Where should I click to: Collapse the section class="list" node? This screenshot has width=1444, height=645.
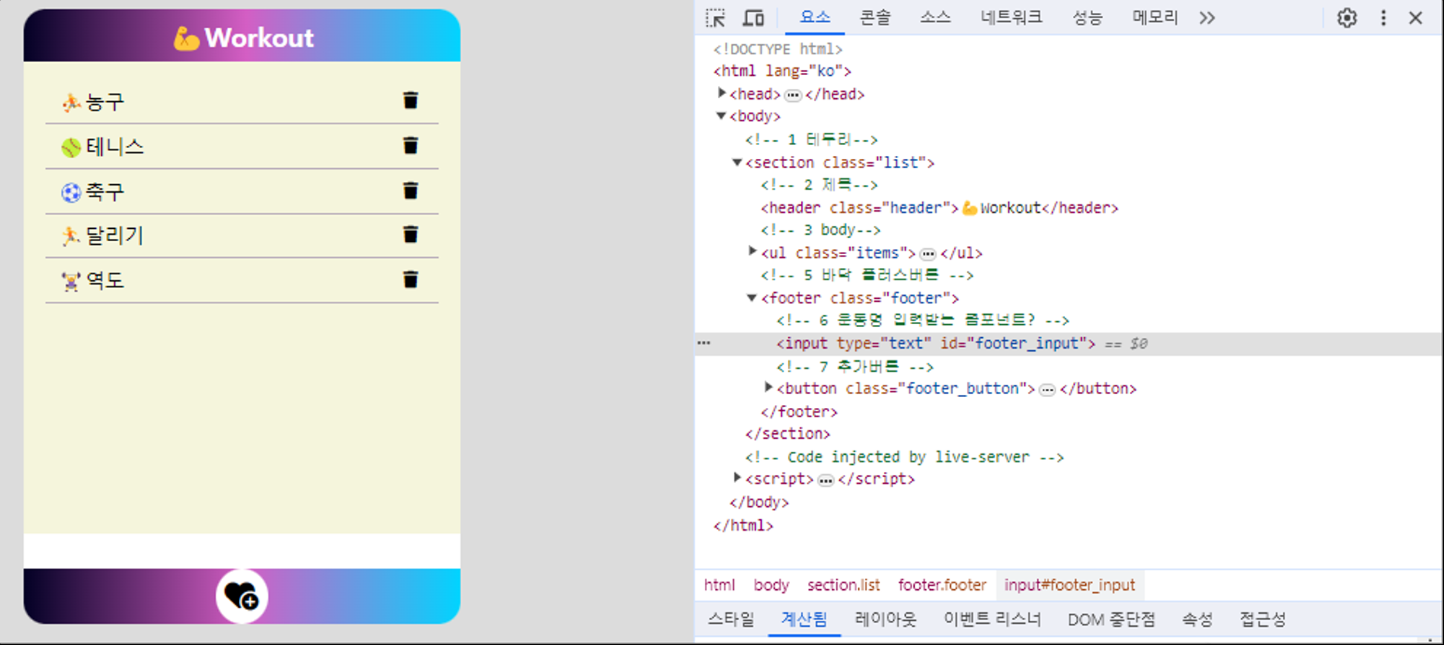pyautogui.click(x=737, y=162)
